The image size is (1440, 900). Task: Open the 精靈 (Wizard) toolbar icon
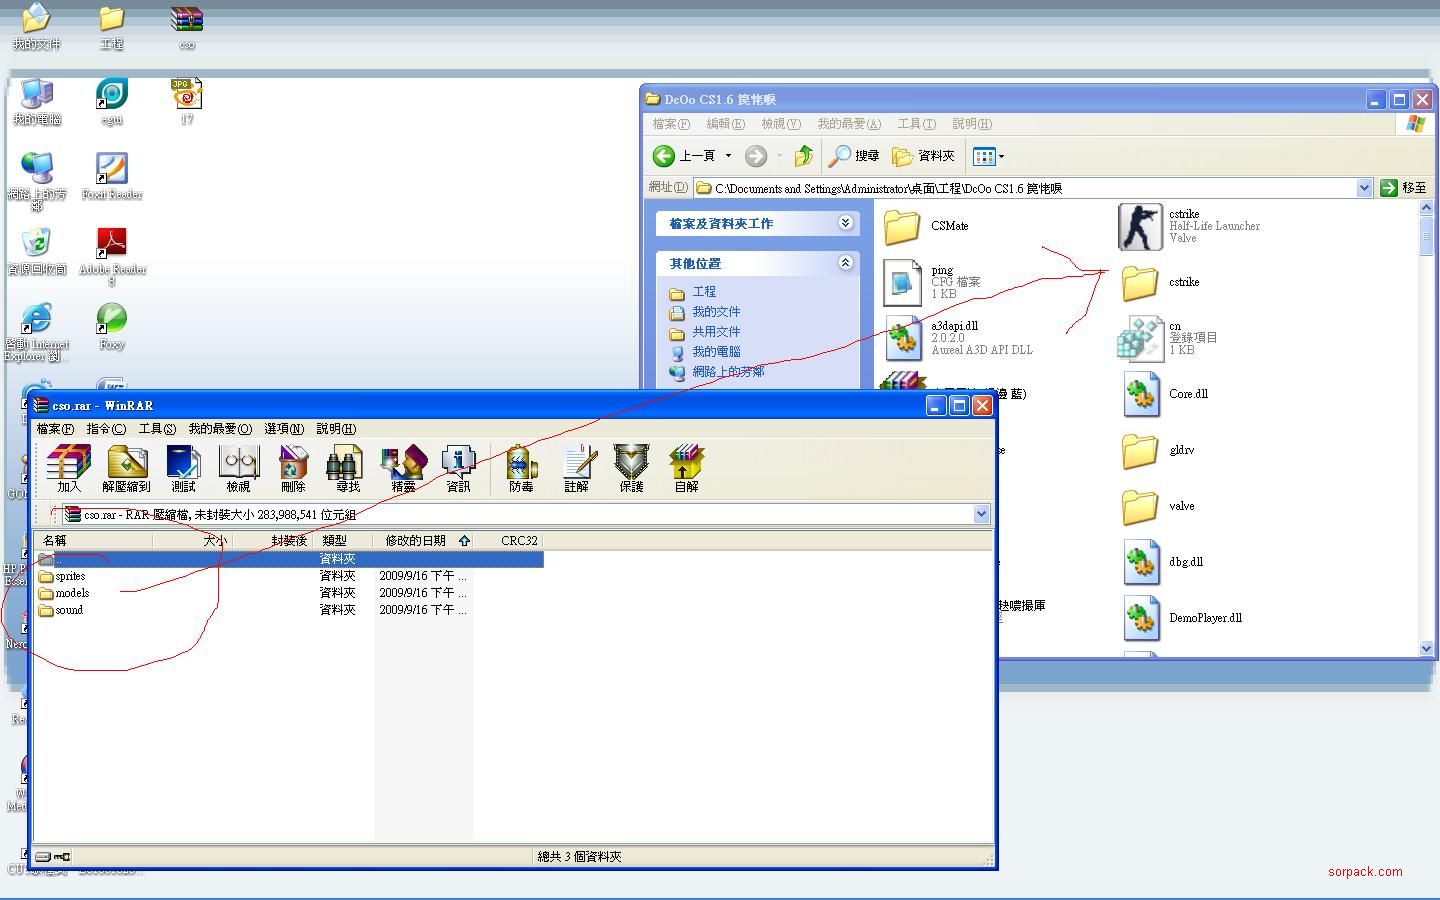point(403,466)
